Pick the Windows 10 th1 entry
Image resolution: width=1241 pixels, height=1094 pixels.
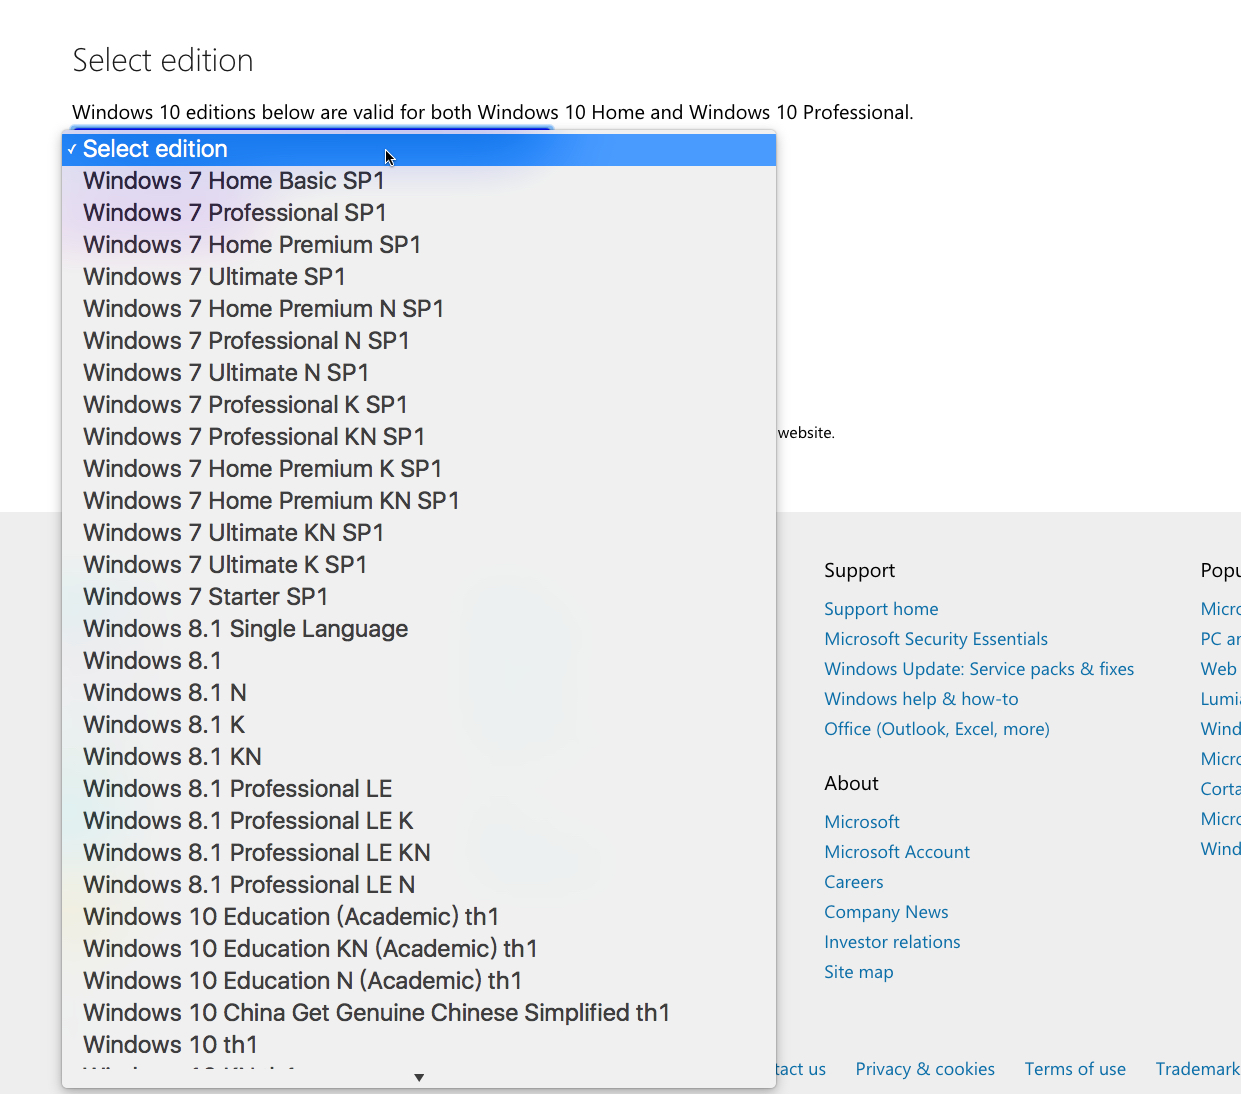[419, 1045]
